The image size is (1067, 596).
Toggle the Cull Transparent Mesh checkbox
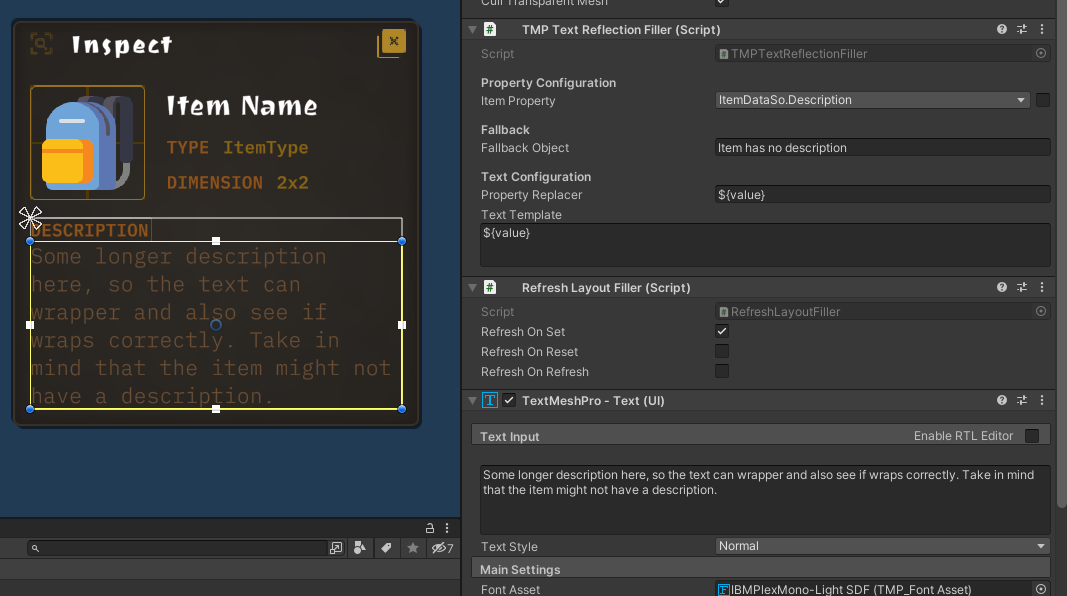pos(721,2)
